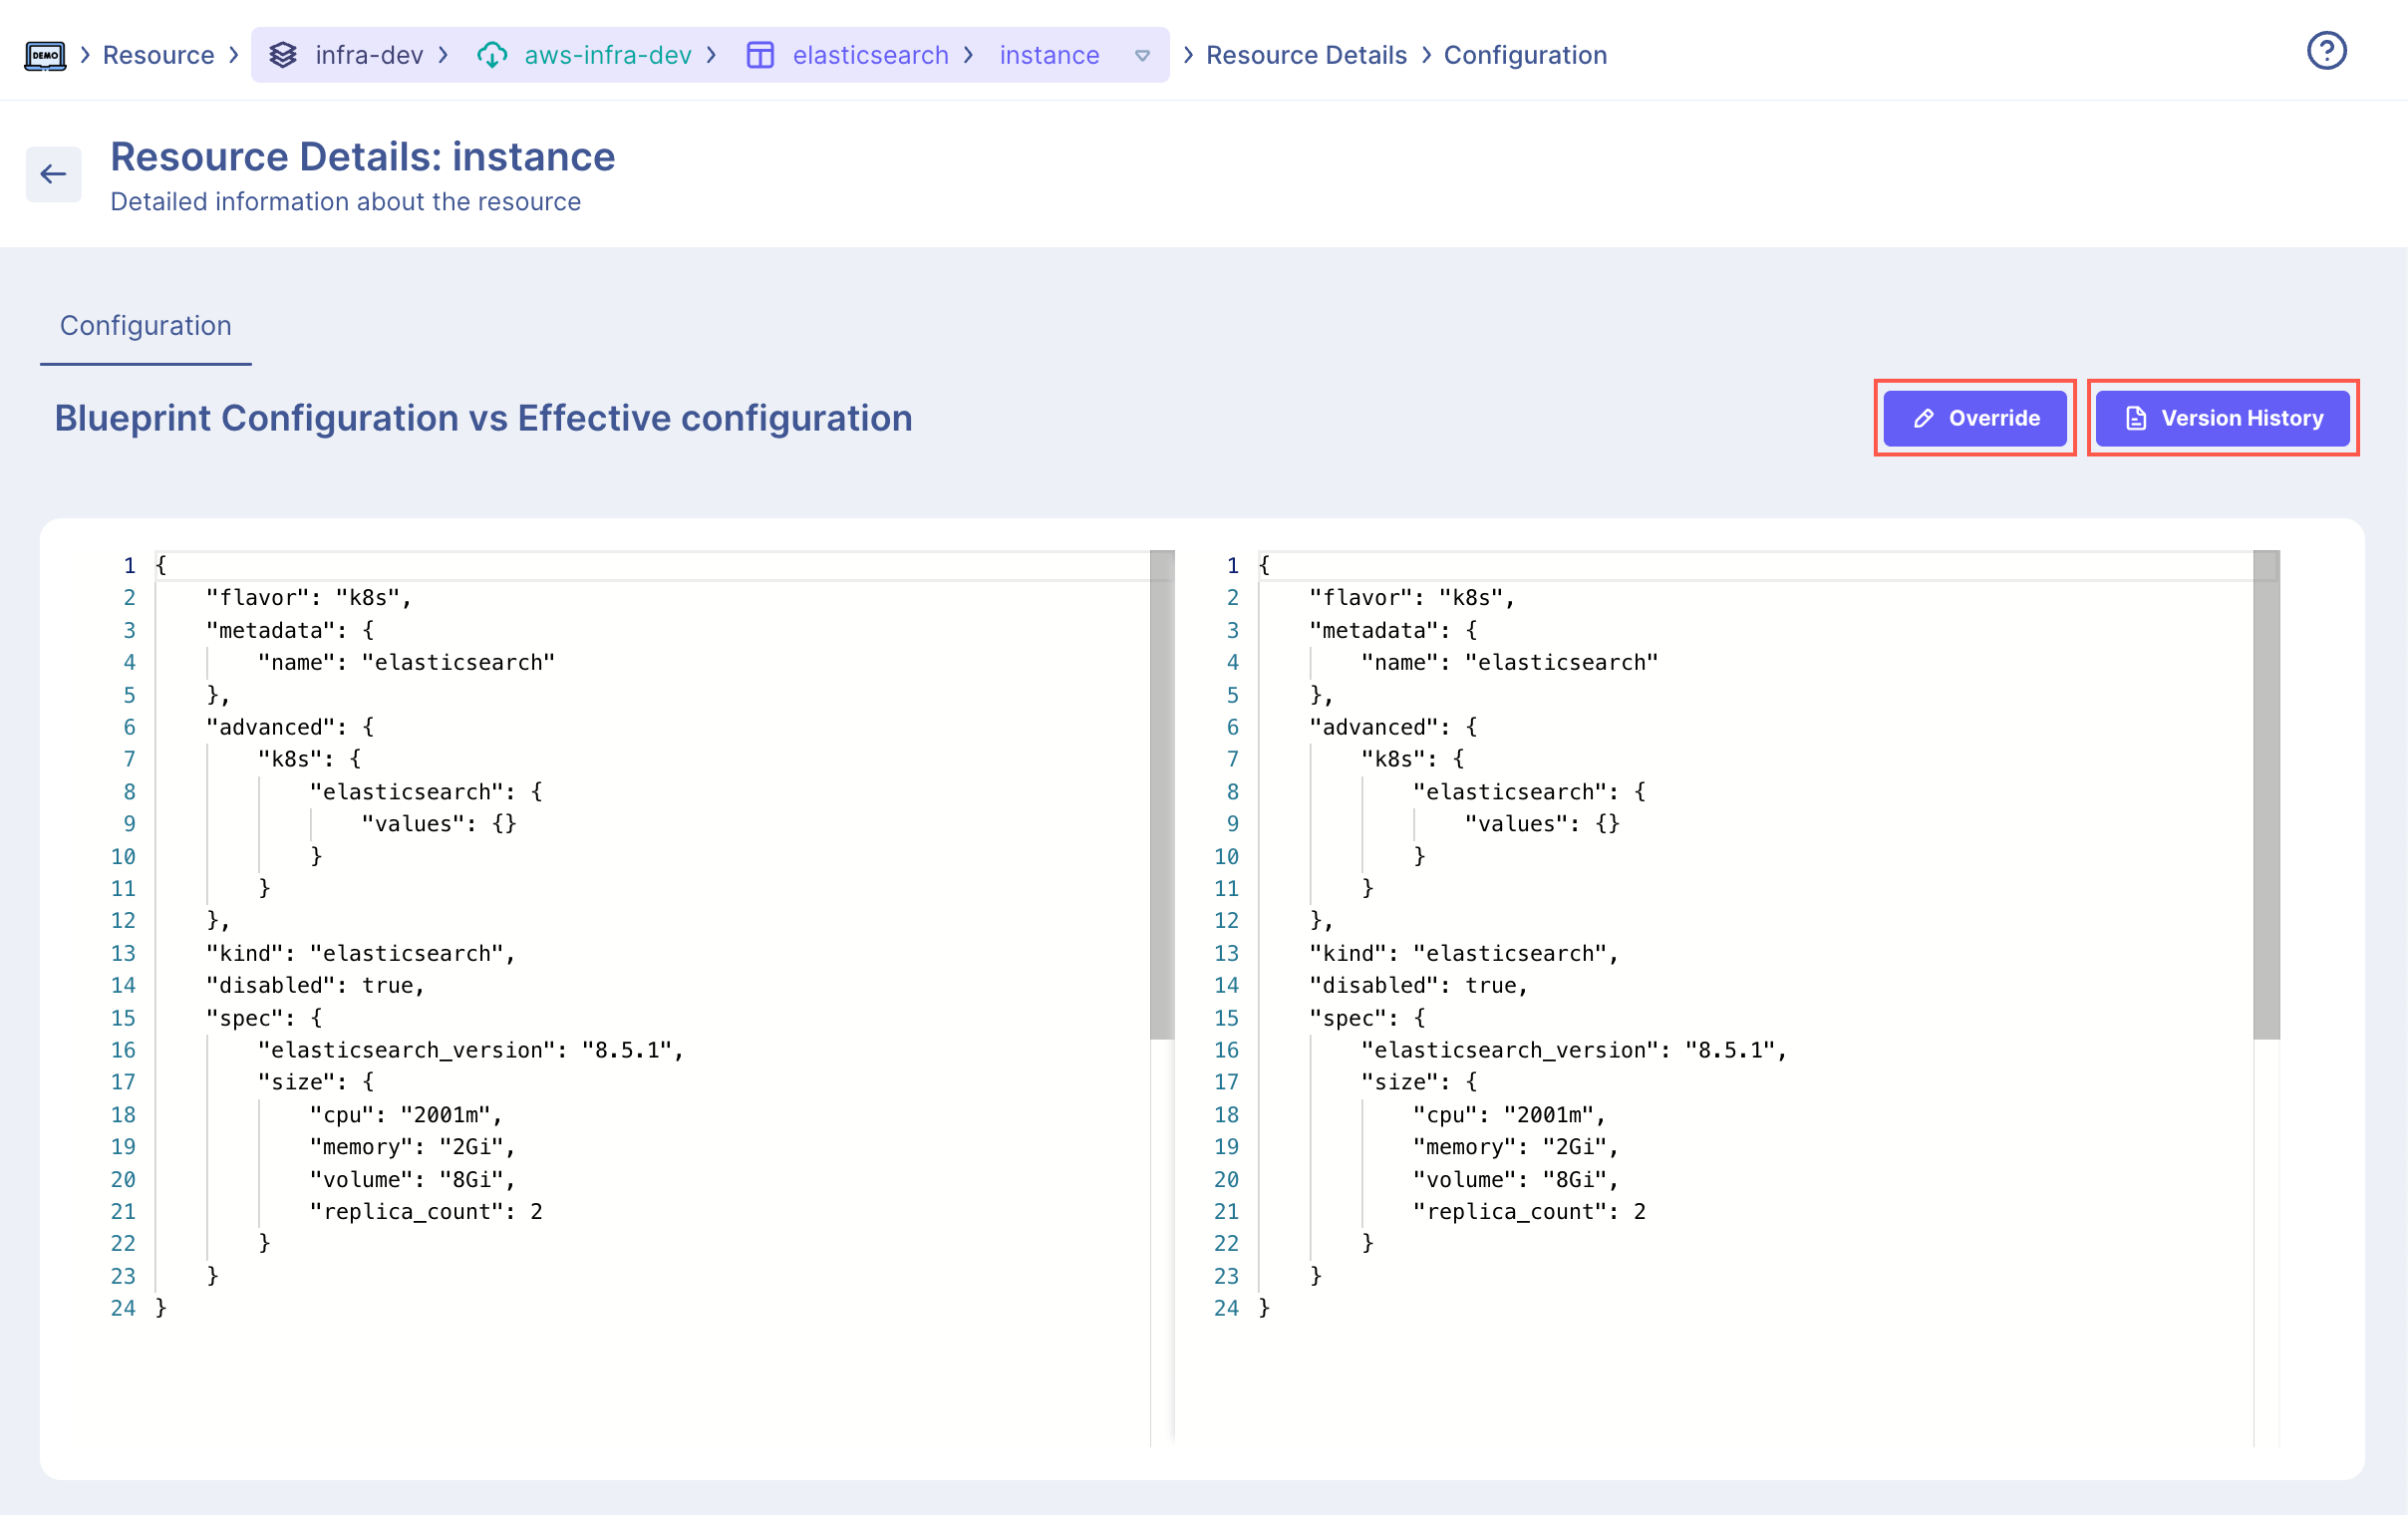The width and height of the screenshot is (2408, 1515).
Task: Click the infra-dev layers stack icon
Action: [x=283, y=55]
